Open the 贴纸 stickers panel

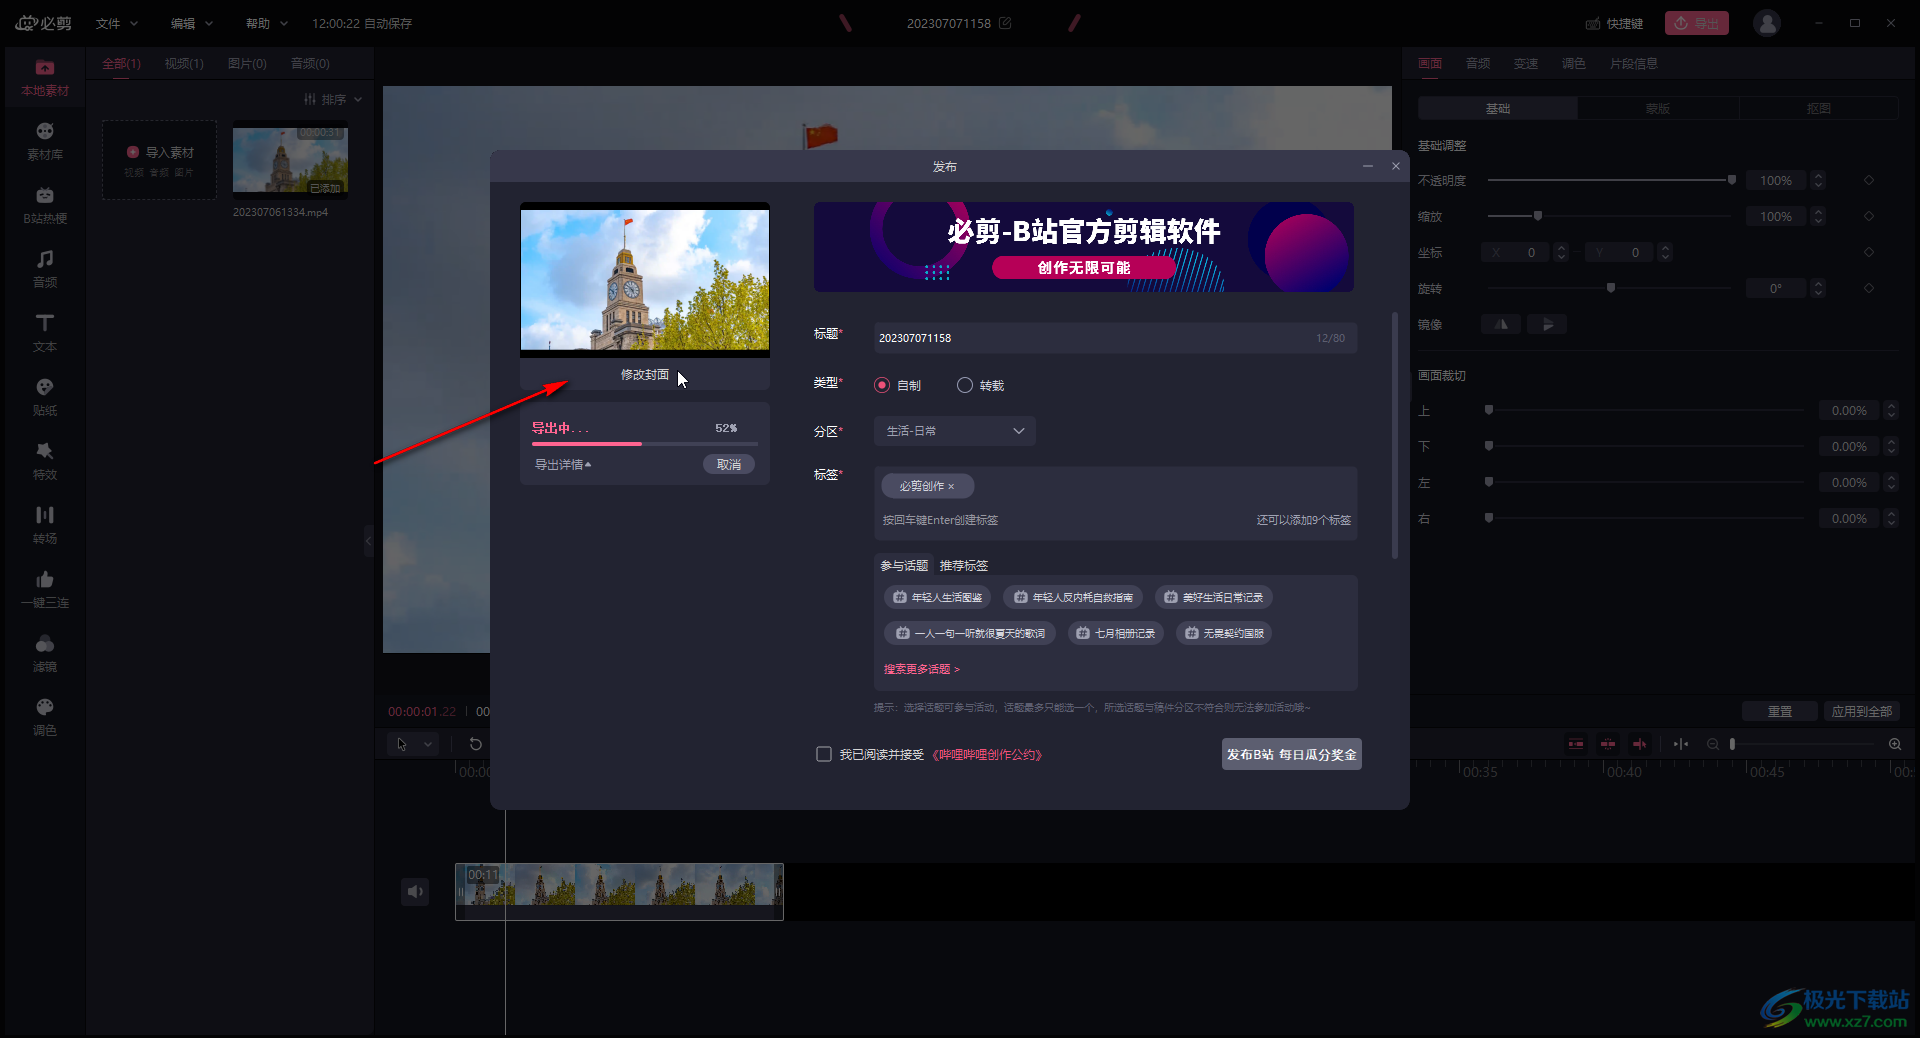point(45,398)
